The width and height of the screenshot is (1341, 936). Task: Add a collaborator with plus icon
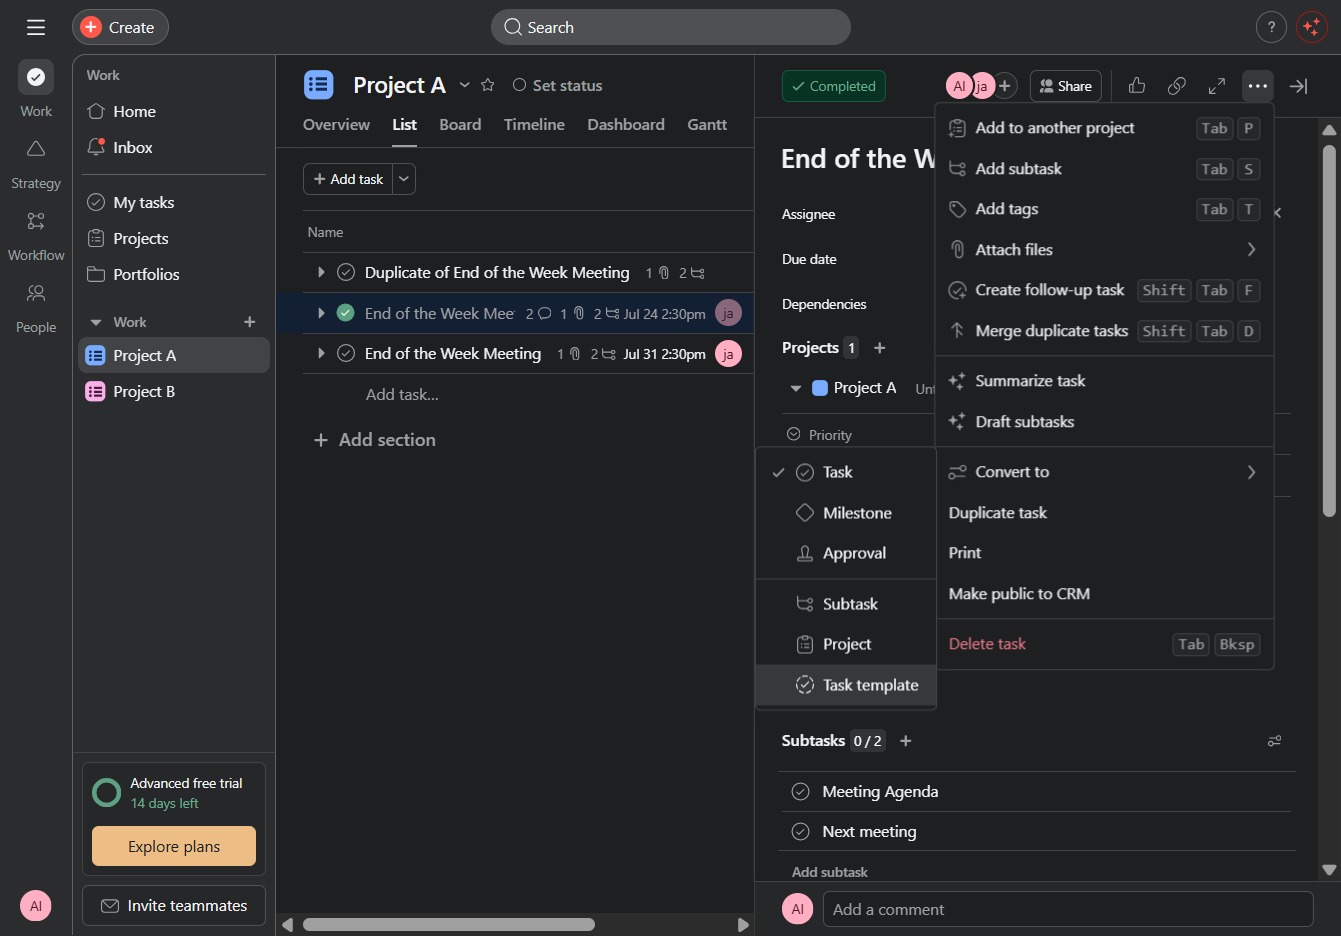(1005, 86)
